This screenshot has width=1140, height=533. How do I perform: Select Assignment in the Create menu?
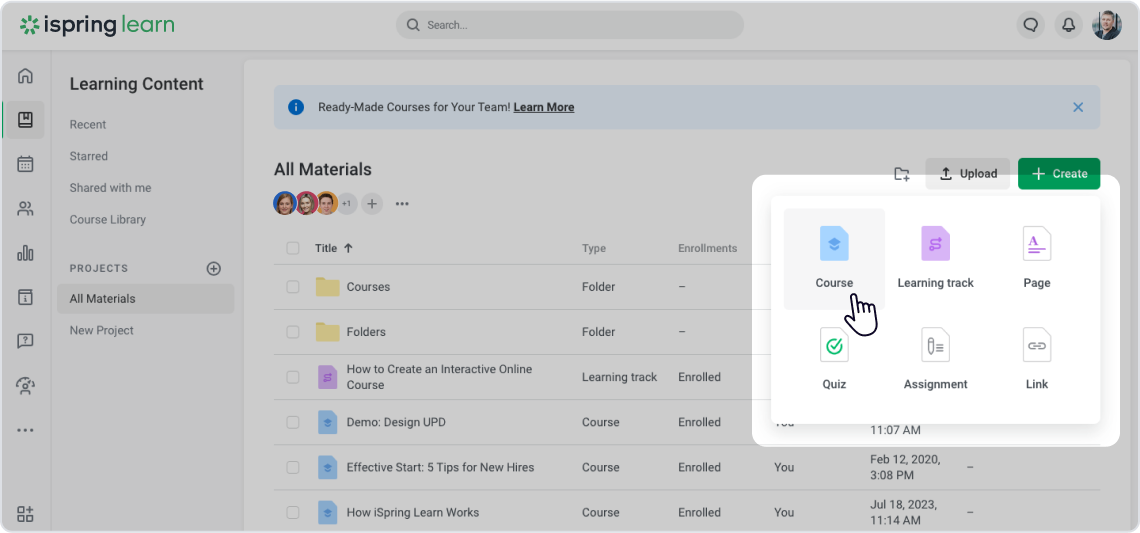click(935, 359)
